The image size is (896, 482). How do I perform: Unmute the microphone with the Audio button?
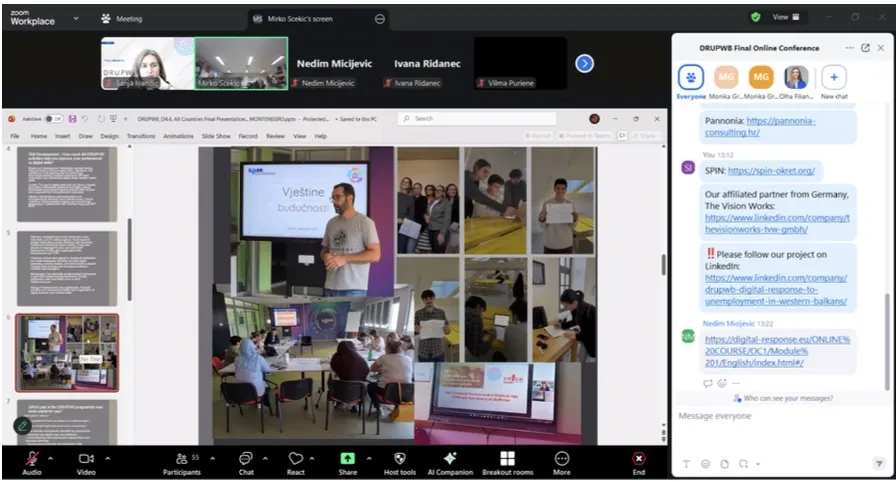pos(32,459)
